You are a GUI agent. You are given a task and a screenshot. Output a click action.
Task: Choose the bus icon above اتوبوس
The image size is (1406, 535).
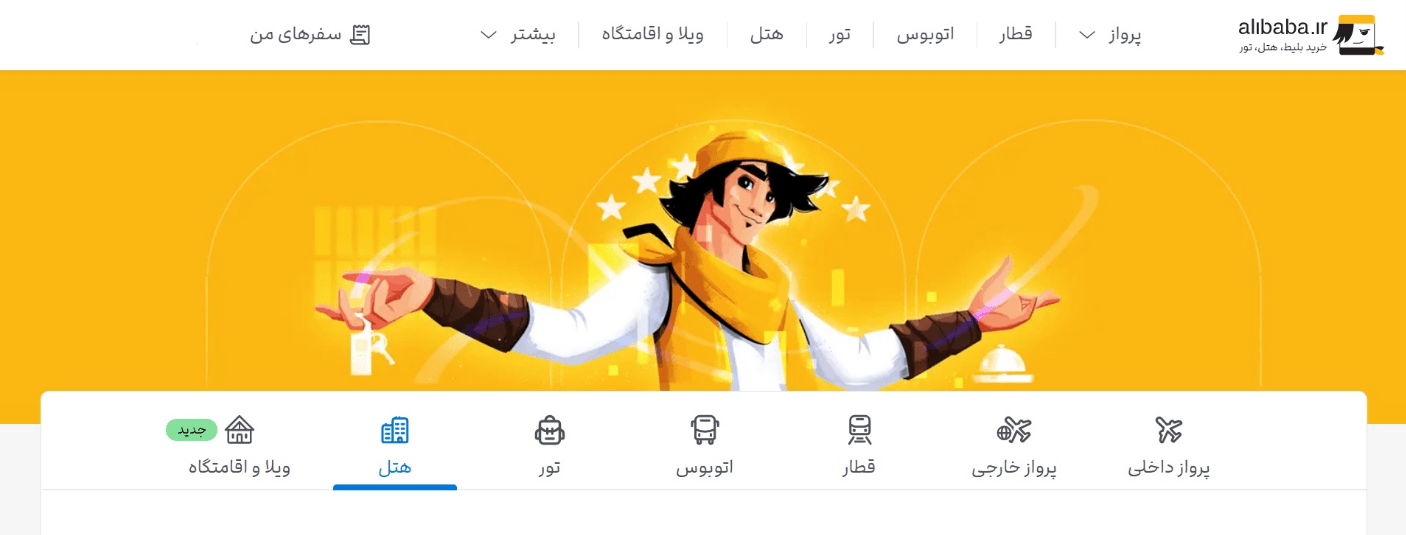click(705, 430)
